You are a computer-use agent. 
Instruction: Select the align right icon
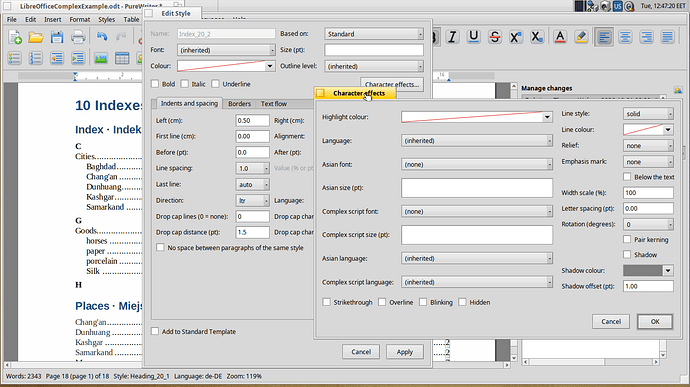pyautogui.click(x=646, y=37)
